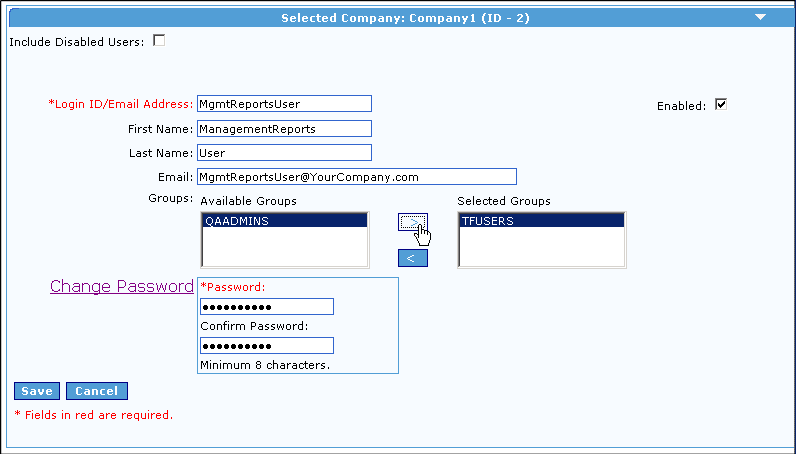Select QAADMINS in Available Groups
The height and width of the screenshot is (454, 796).
(x=285, y=221)
